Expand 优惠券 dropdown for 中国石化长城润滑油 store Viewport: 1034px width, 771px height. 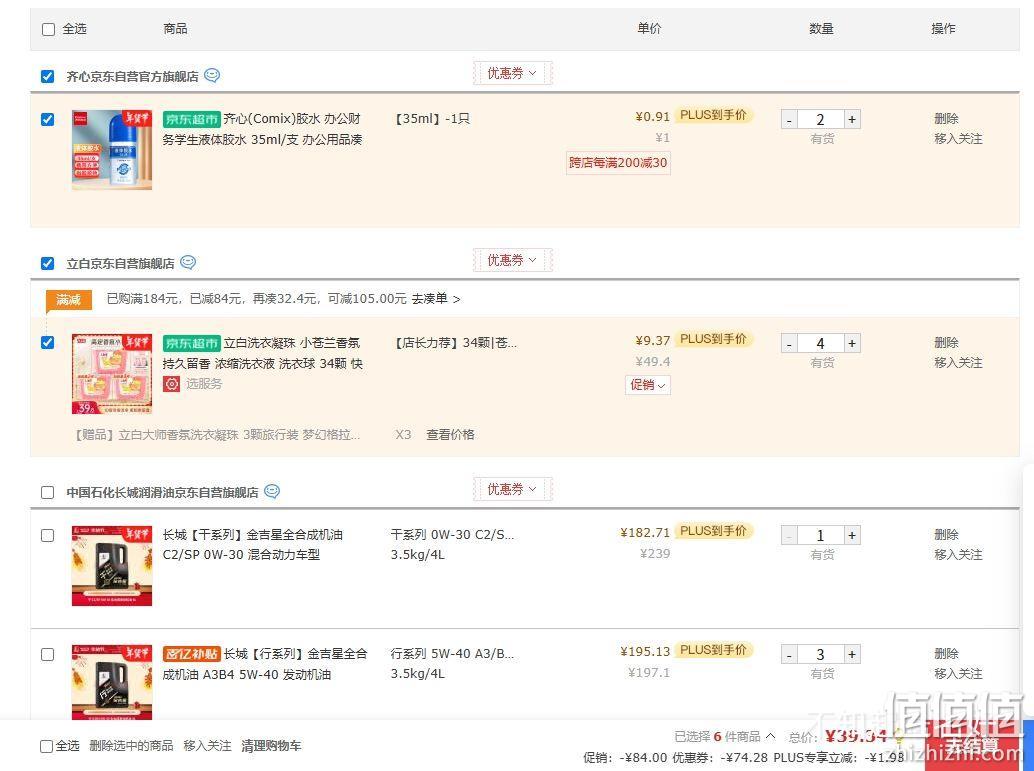[512, 489]
